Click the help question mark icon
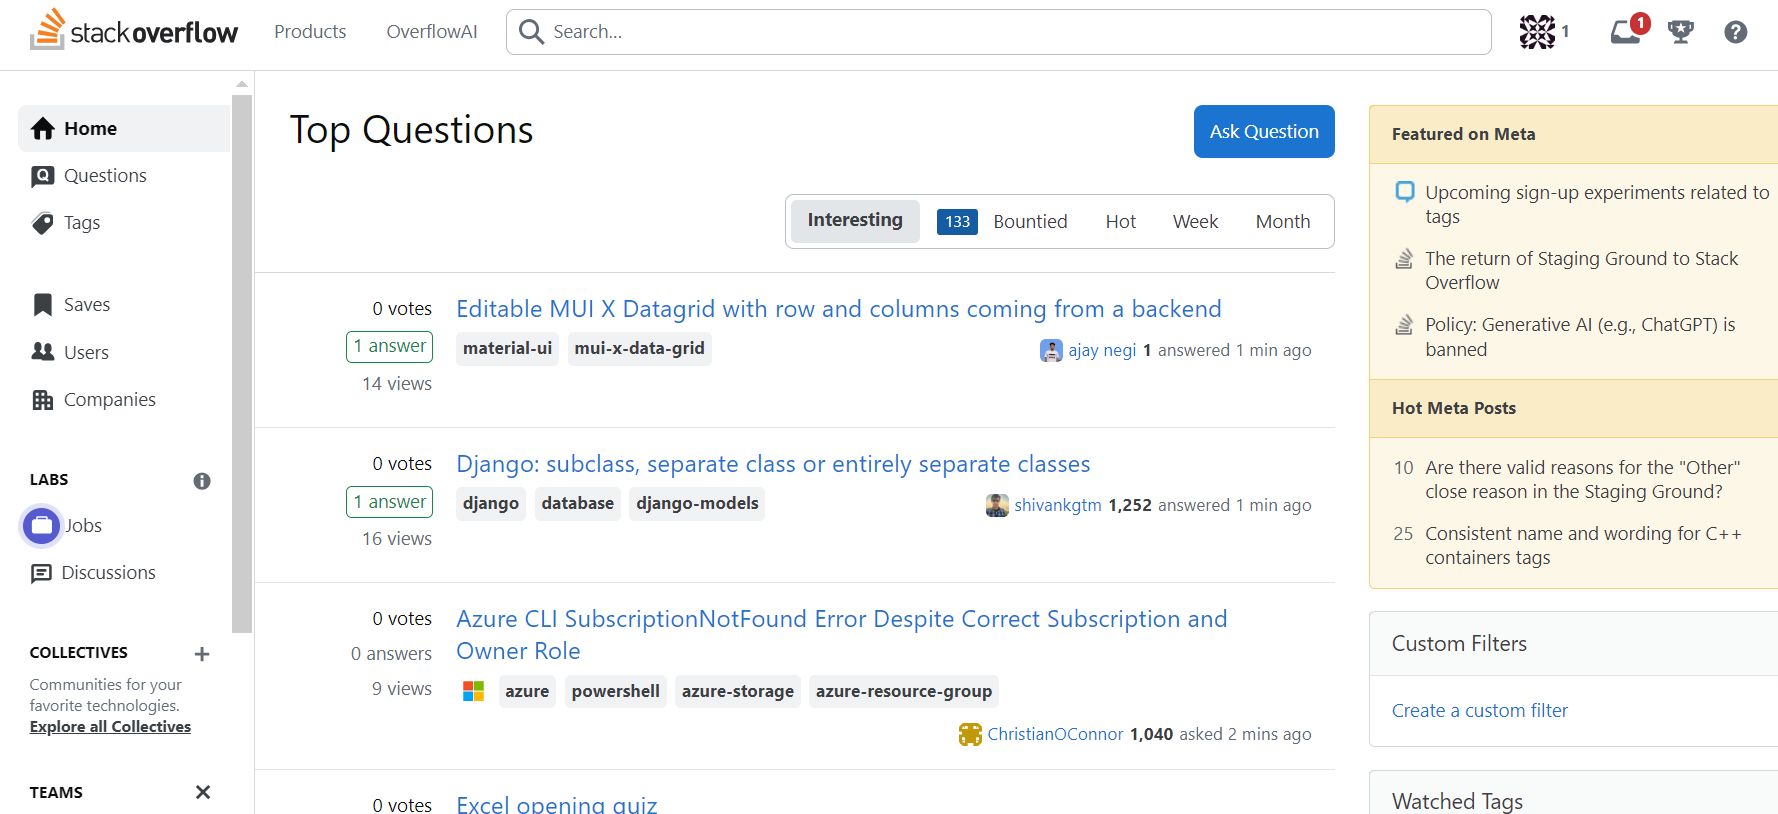 (x=1735, y=32)
